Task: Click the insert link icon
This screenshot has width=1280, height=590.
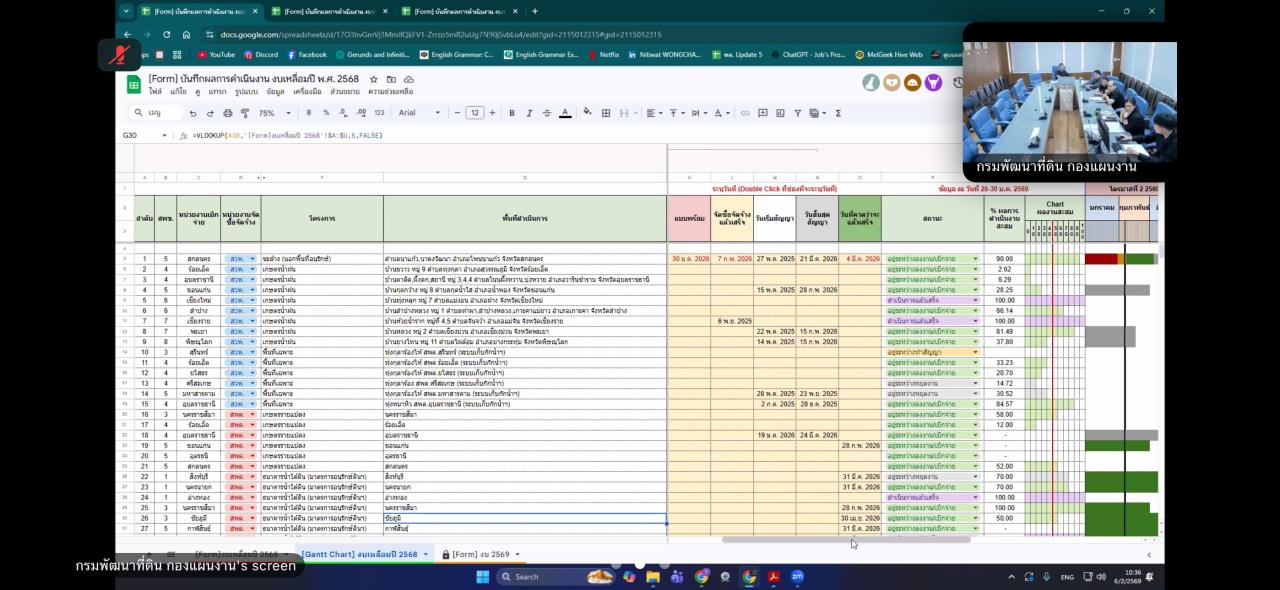Action: pos(745,113)
